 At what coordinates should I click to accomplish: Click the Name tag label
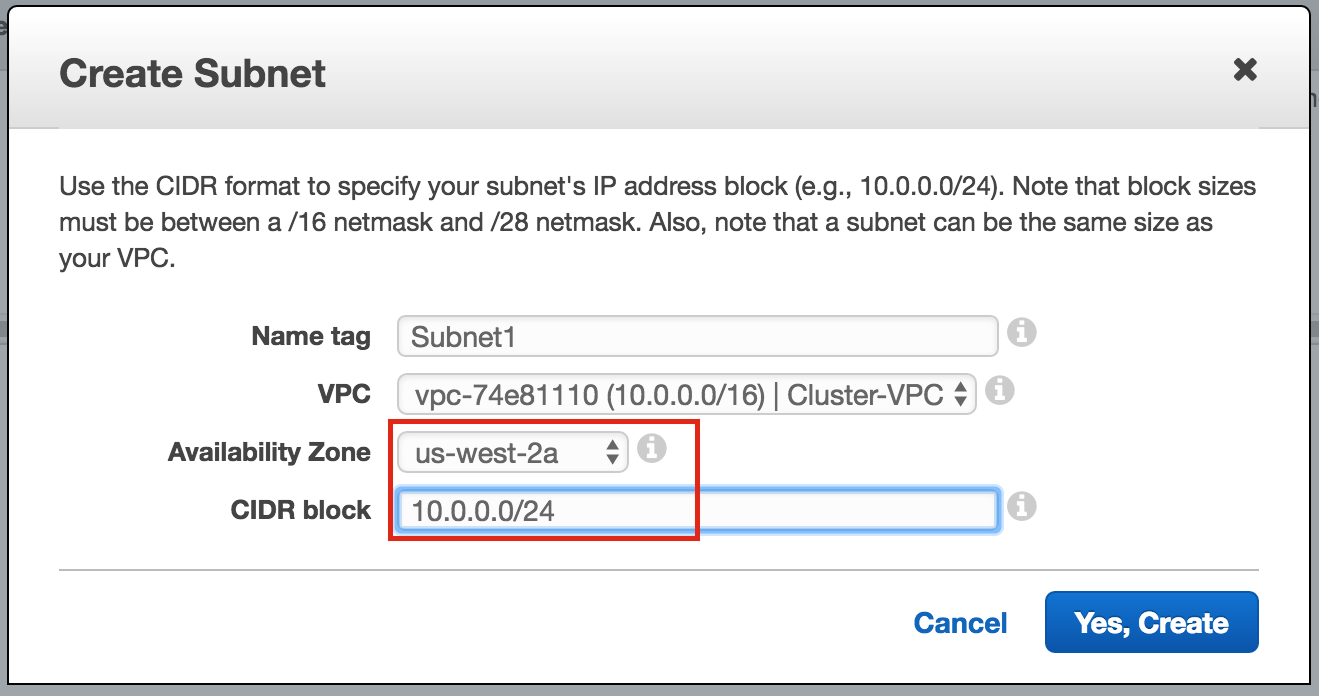(x=311, y=336)
